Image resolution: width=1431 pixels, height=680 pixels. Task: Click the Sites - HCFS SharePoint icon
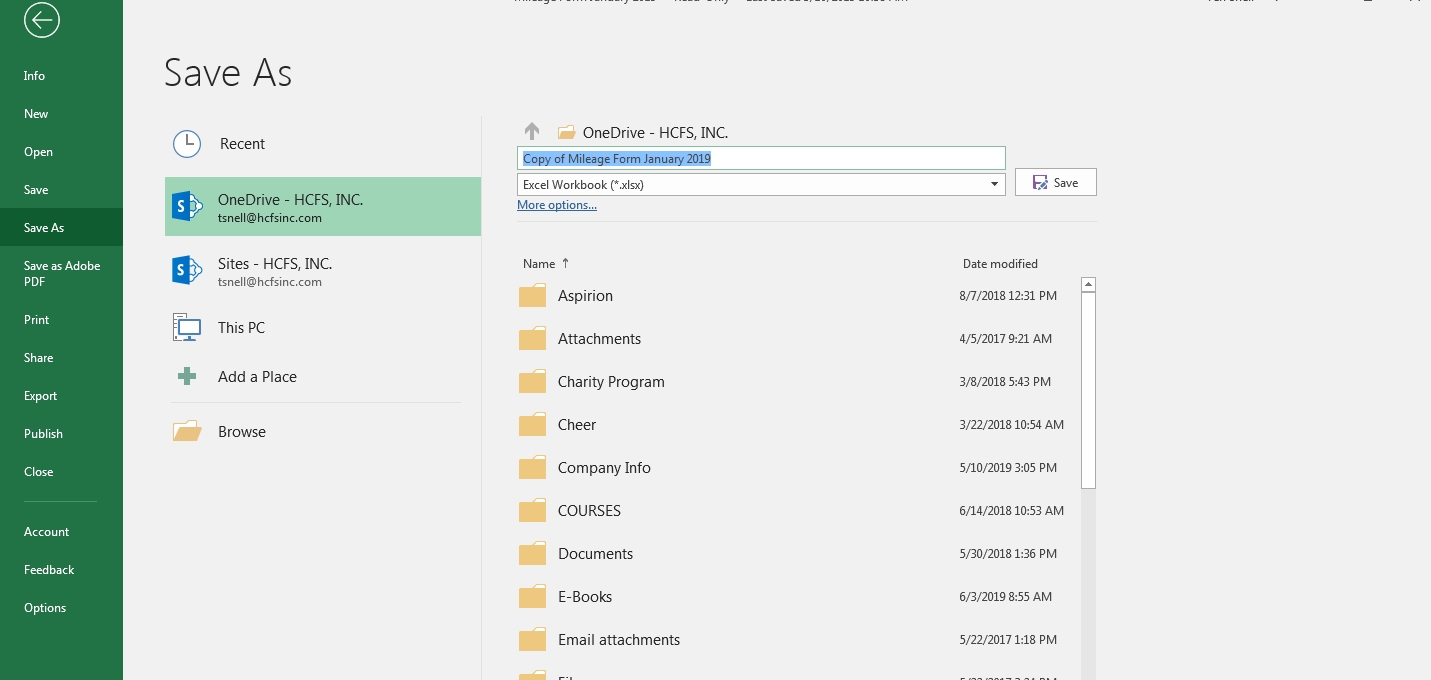point(187,270)
